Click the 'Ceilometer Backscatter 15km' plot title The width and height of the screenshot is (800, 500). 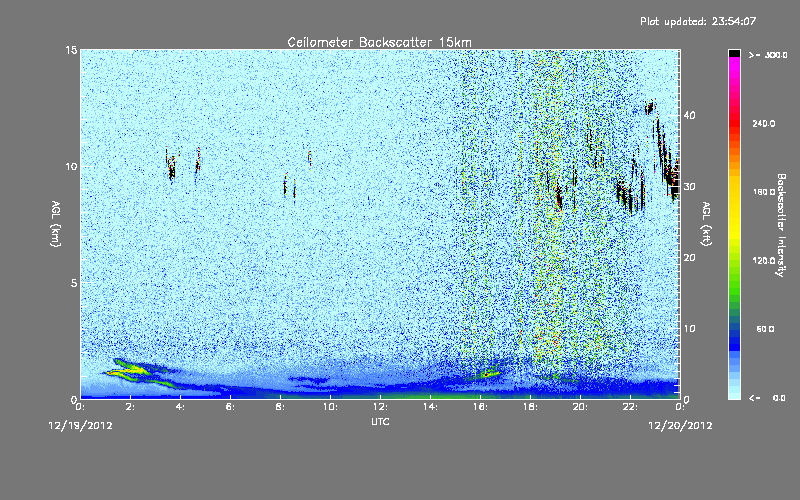(379, 42)
